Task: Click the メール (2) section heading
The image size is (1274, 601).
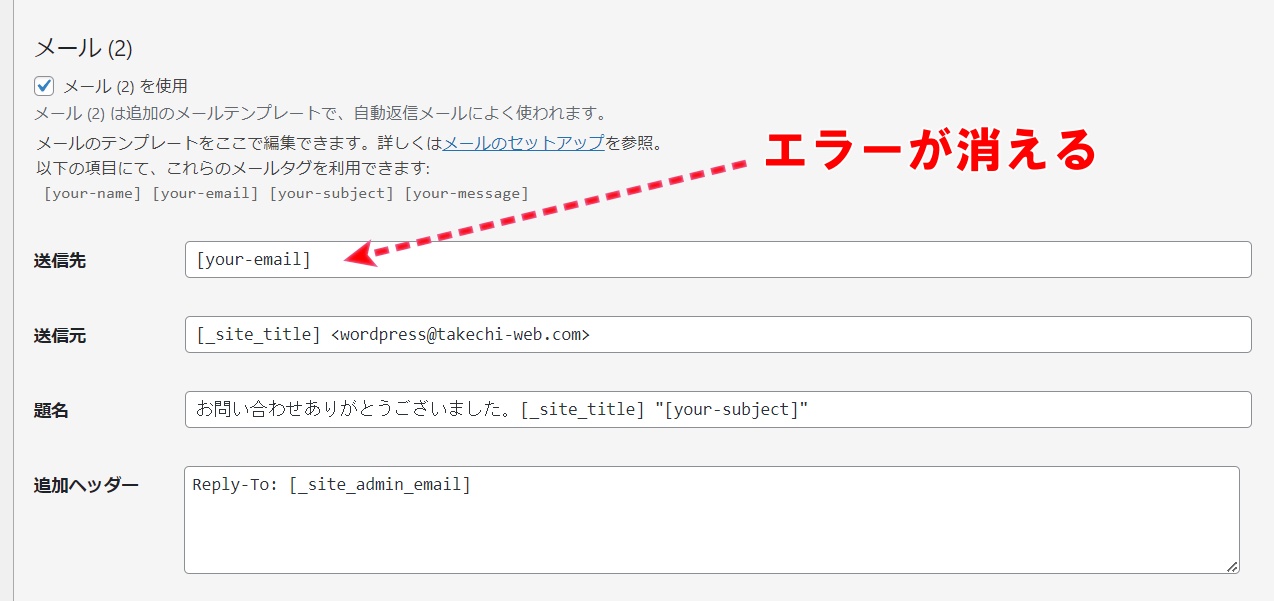Action: coord(83,48)
